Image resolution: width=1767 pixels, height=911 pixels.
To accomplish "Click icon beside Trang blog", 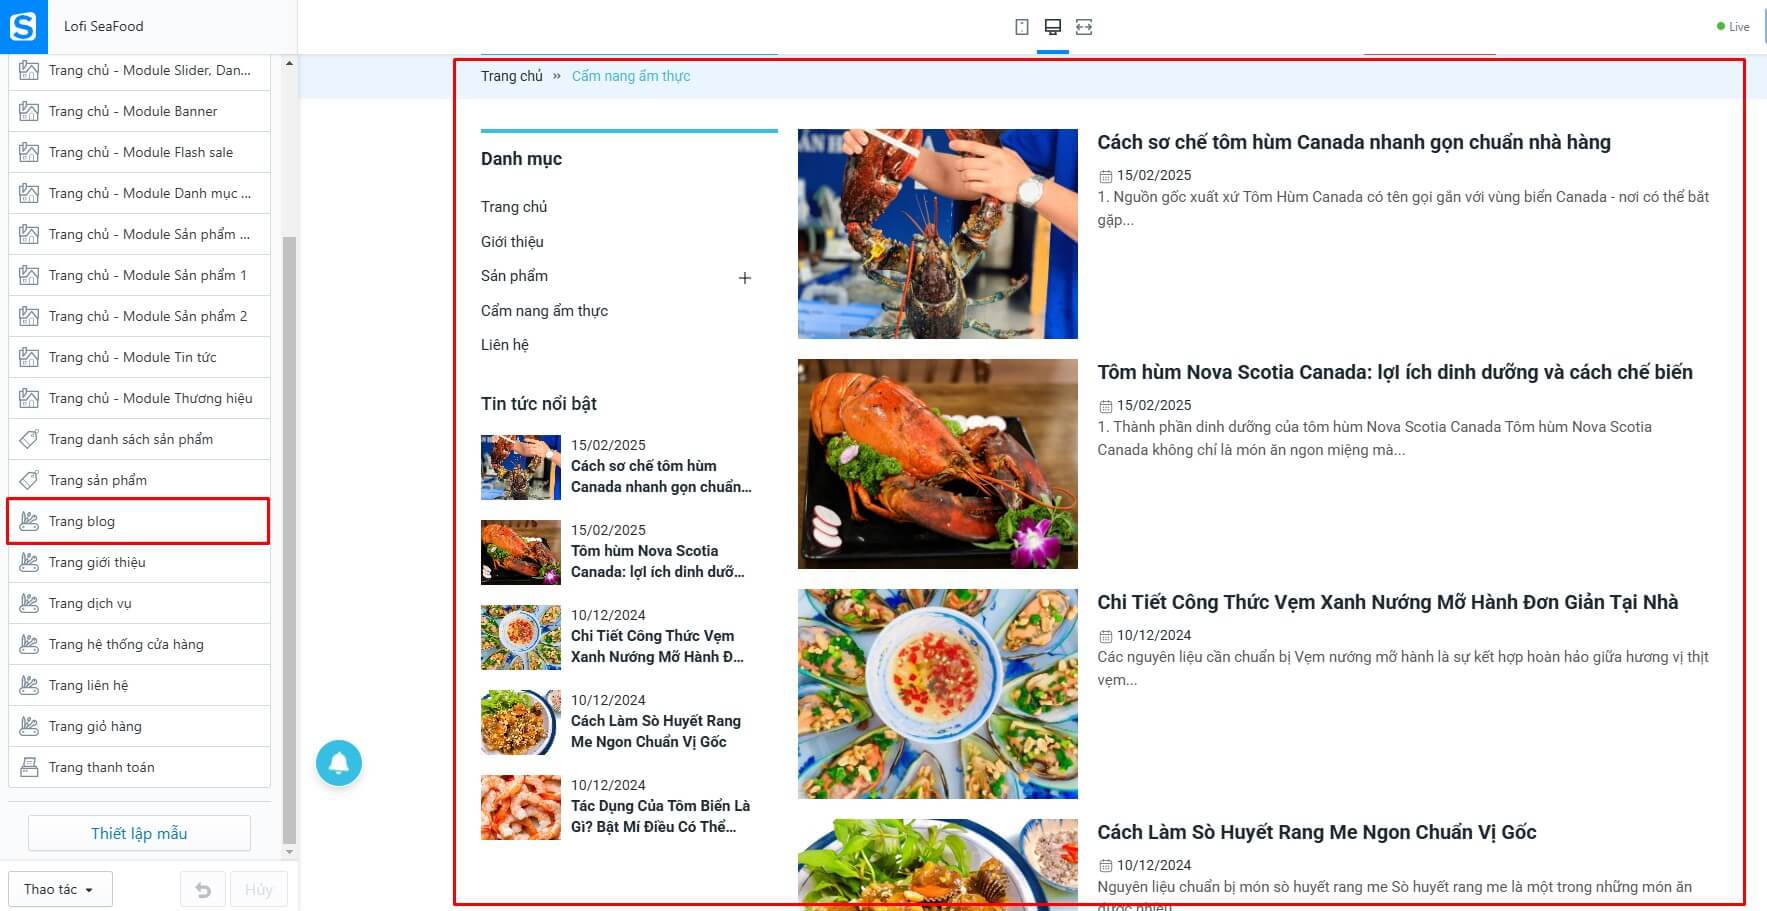I will point(30,521).
